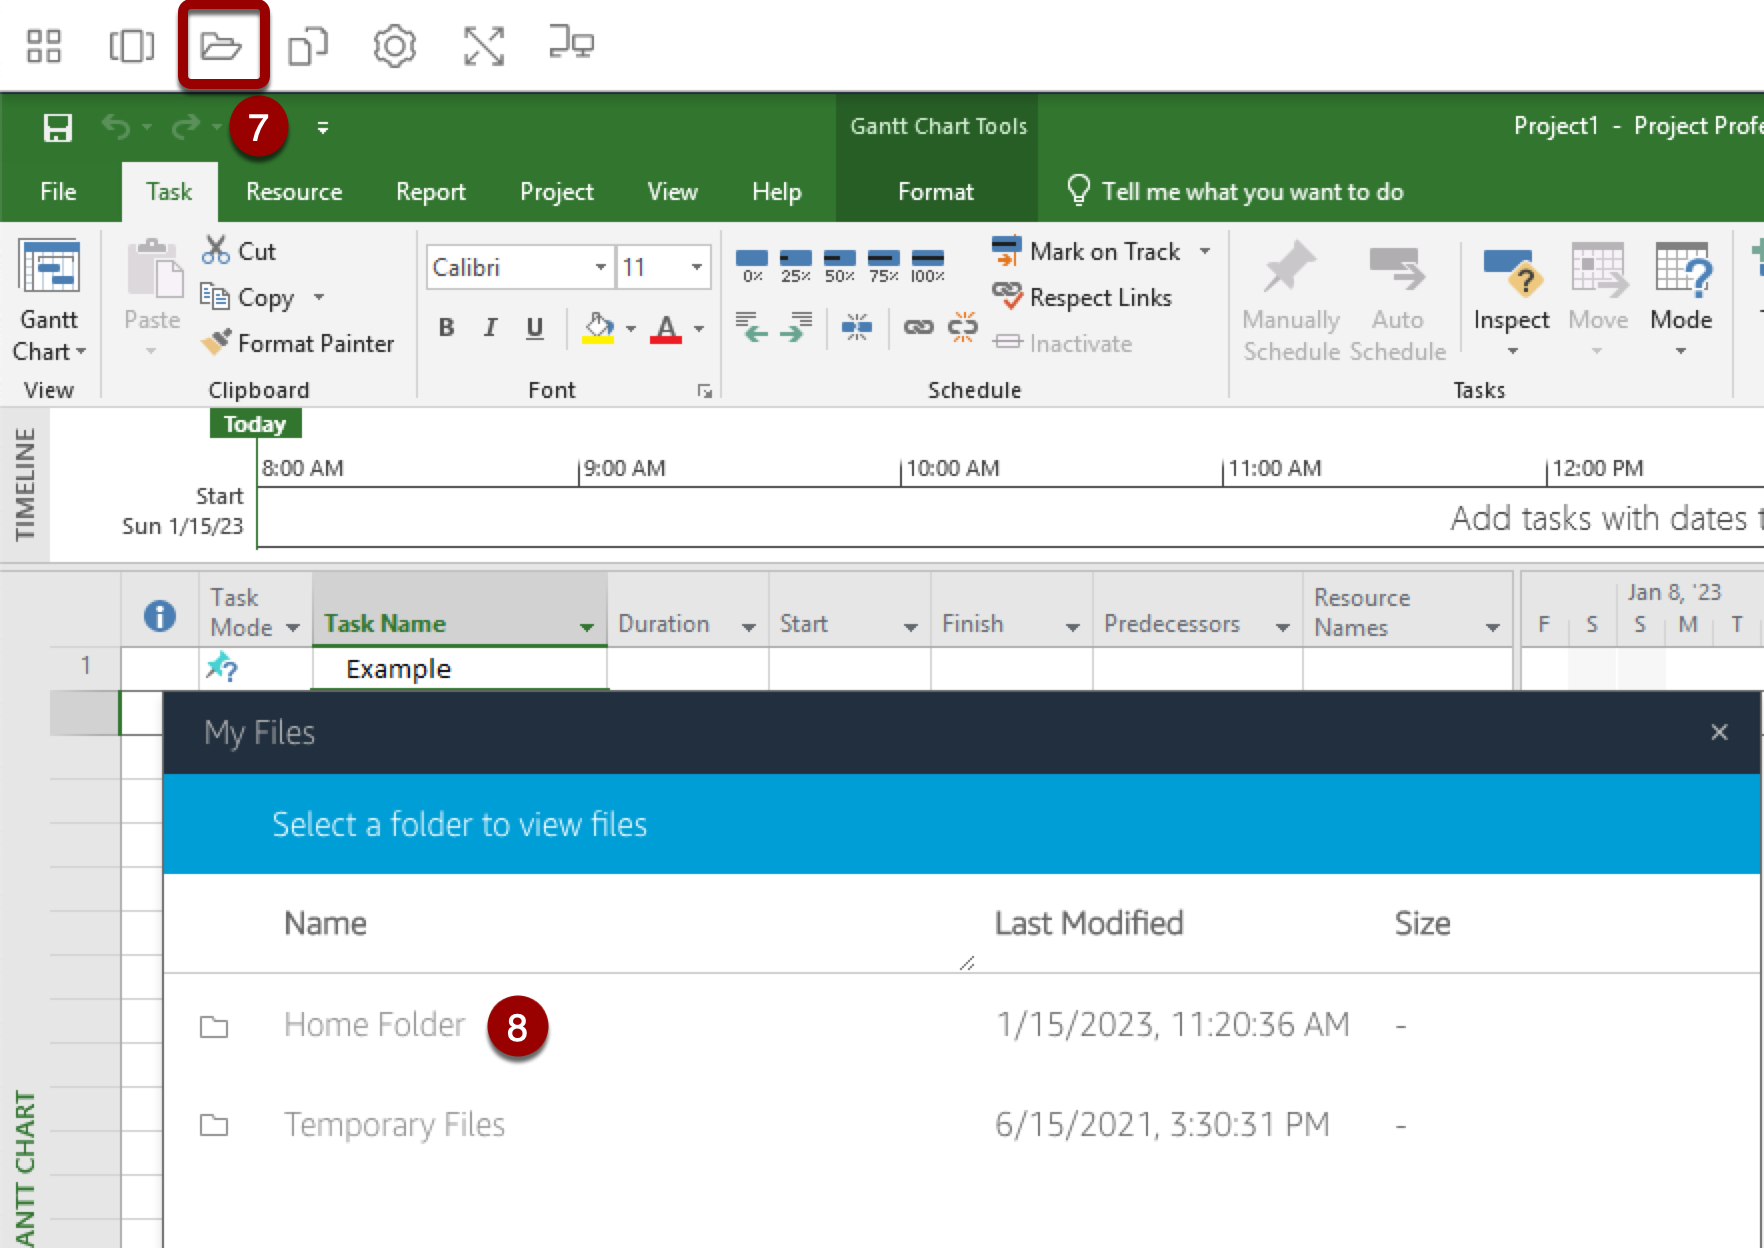This screenshot has width=1764, height=1248.
Task: Open the Inspect task button
Action: point(1511,300)
